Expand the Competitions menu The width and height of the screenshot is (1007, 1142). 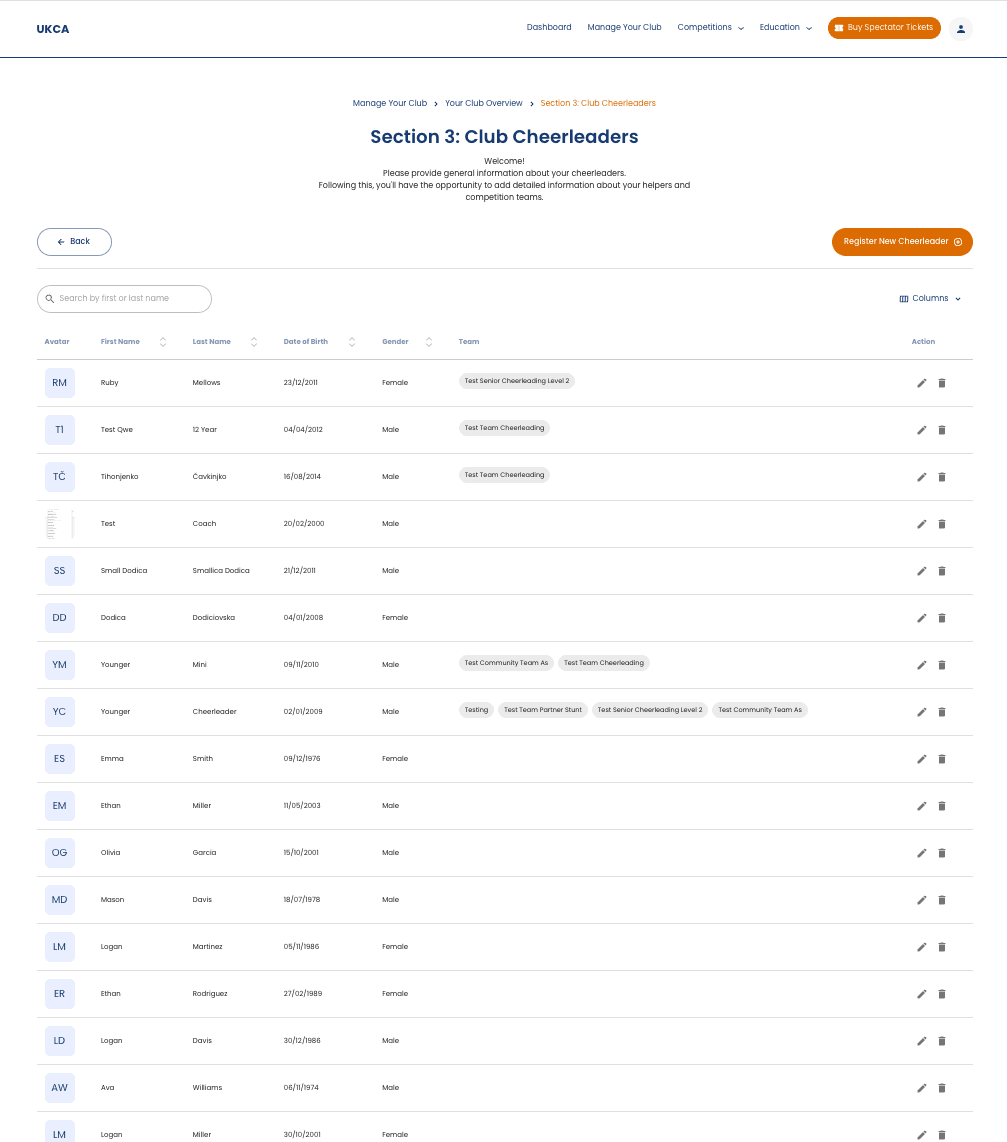point(710,28)
